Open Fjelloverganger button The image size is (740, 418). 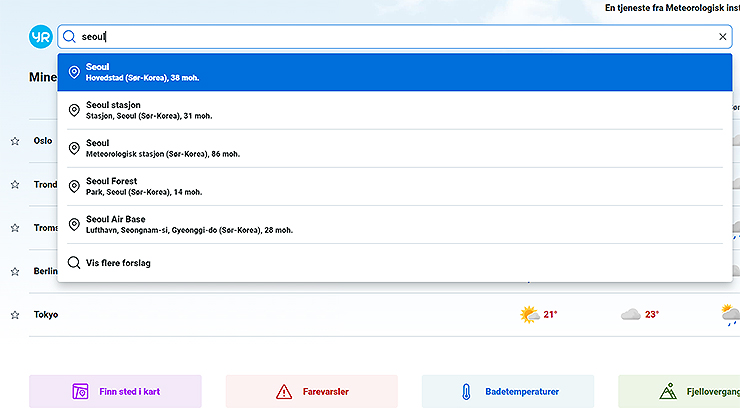[679, 392]
